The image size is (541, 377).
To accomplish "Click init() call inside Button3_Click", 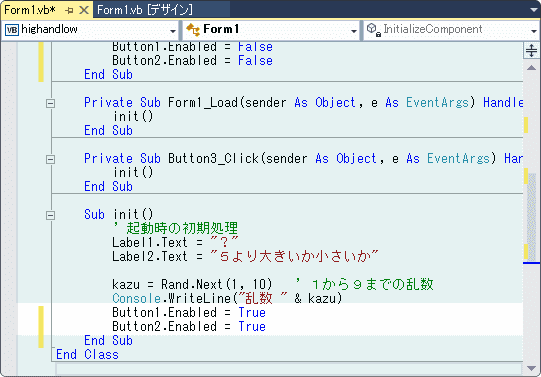I will point(133,172).
